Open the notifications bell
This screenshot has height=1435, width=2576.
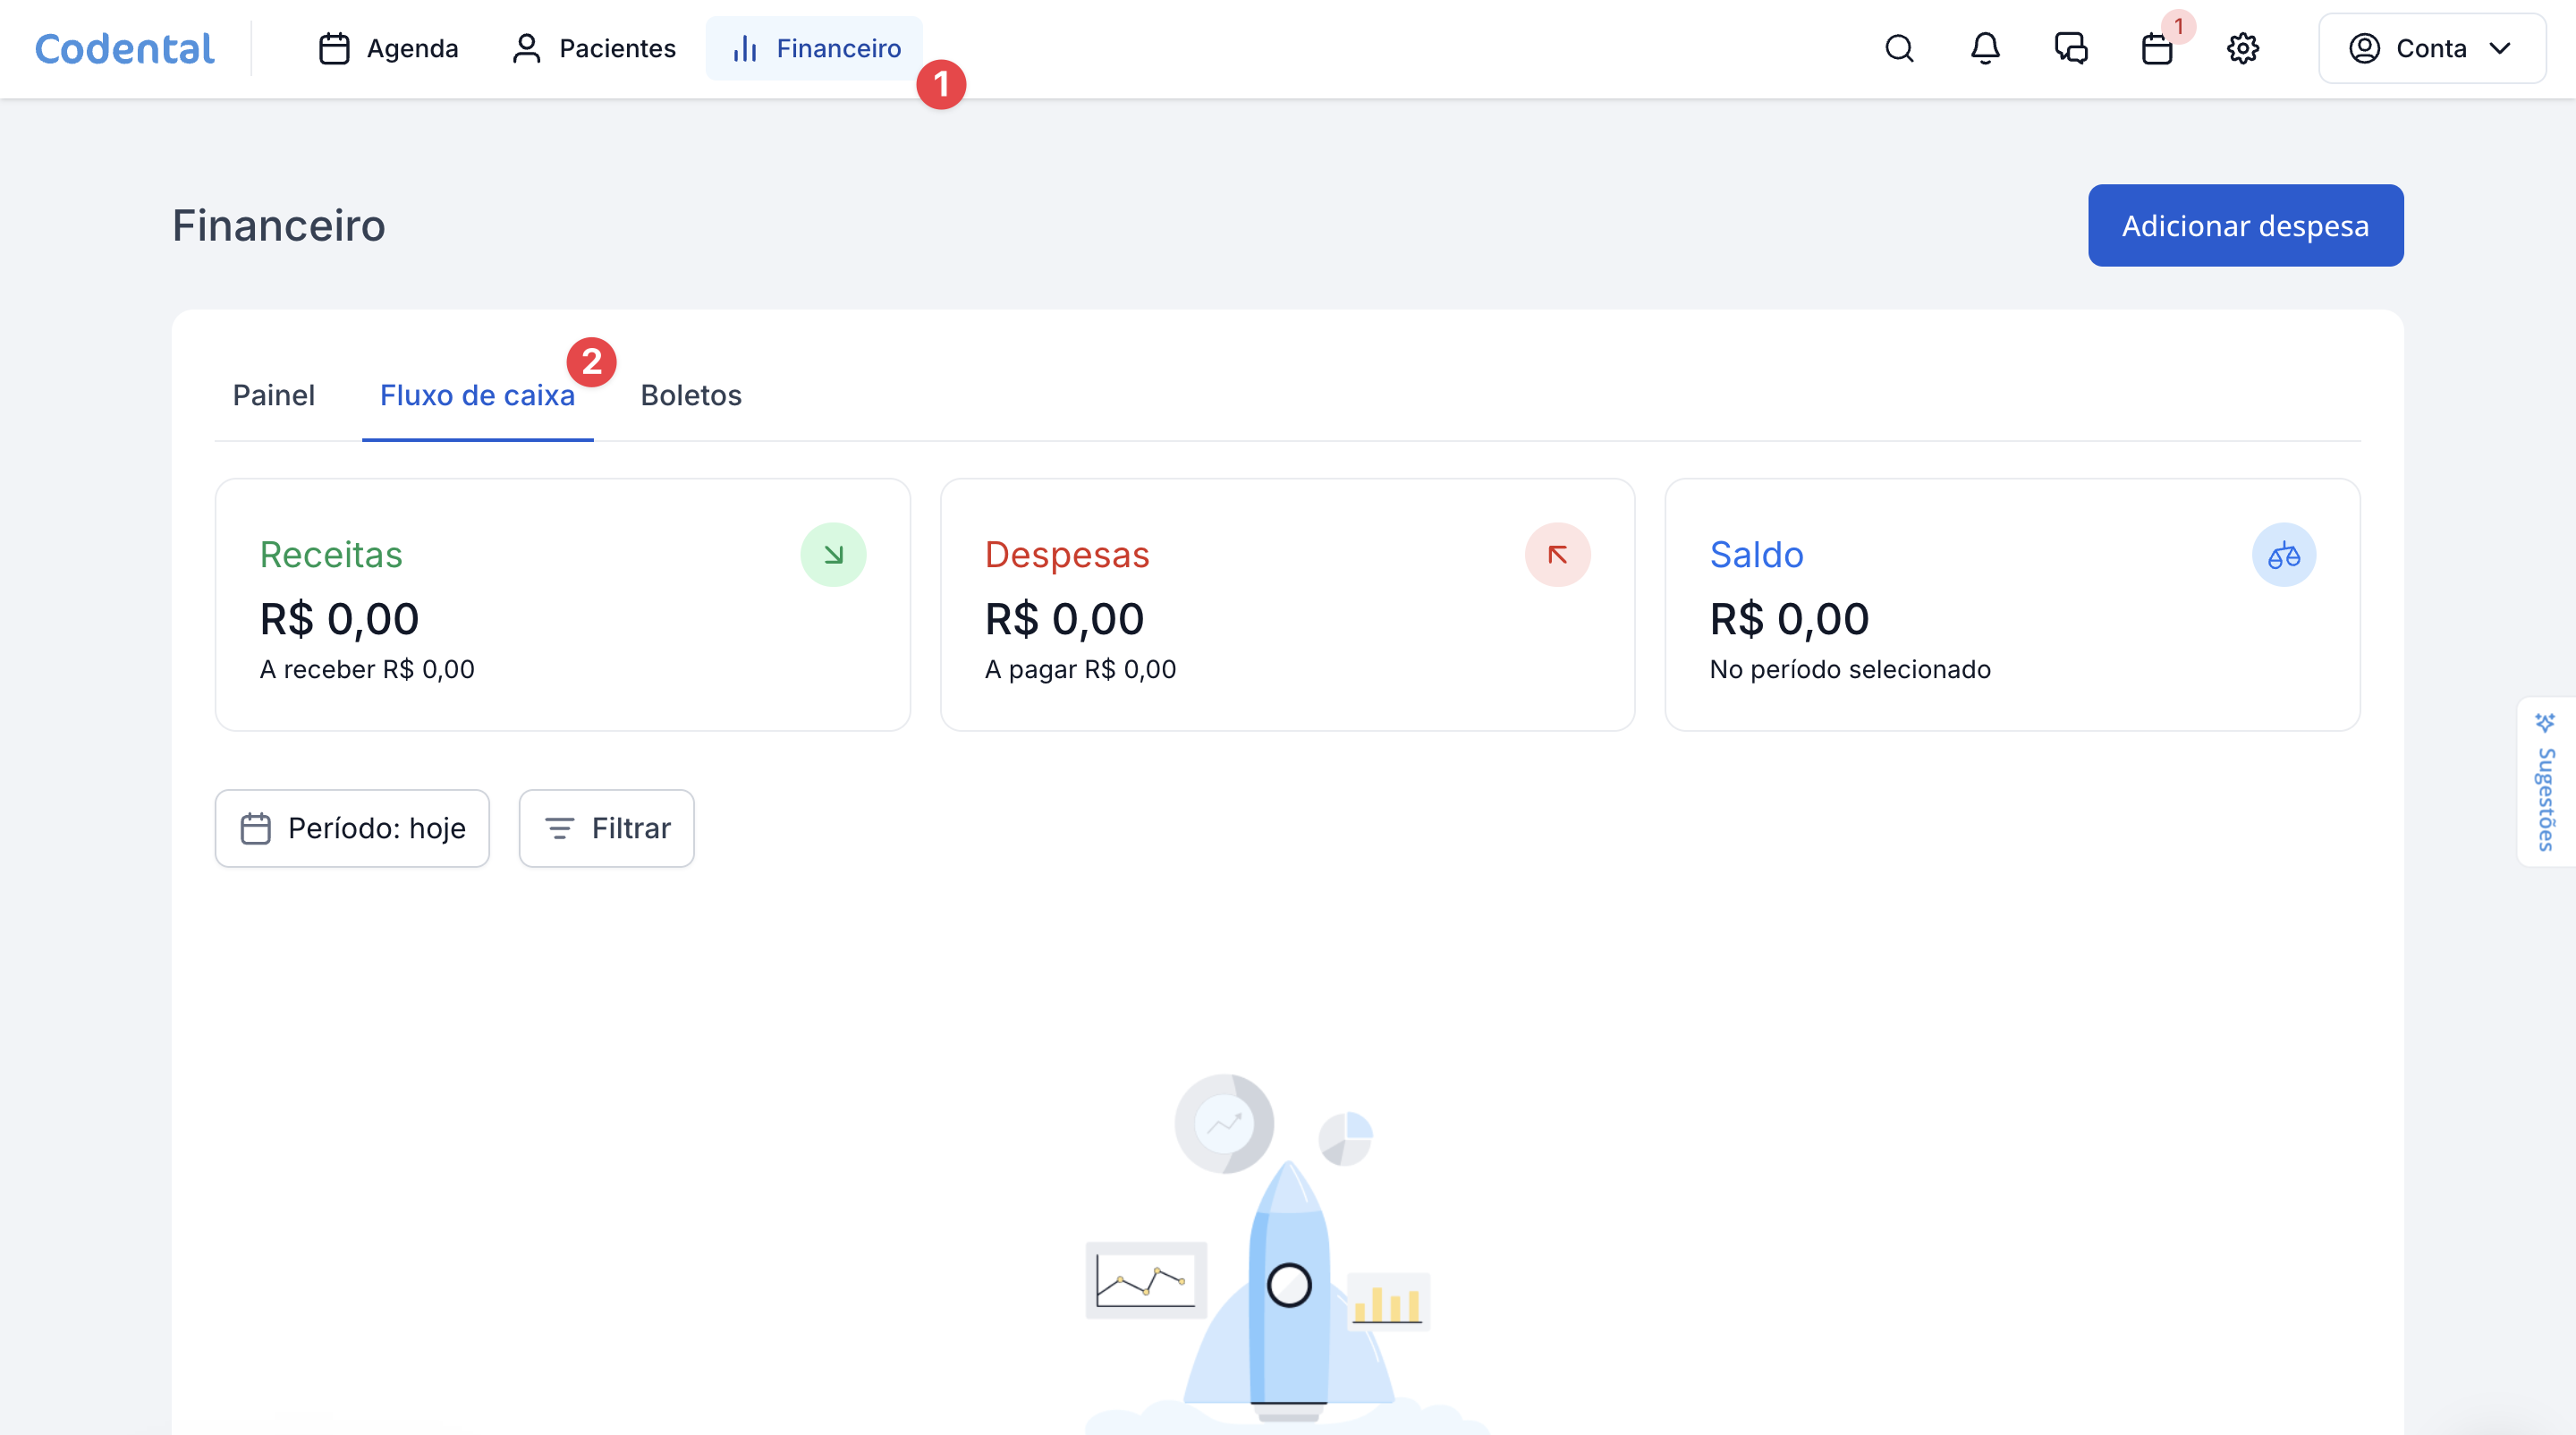point(1985,48)
